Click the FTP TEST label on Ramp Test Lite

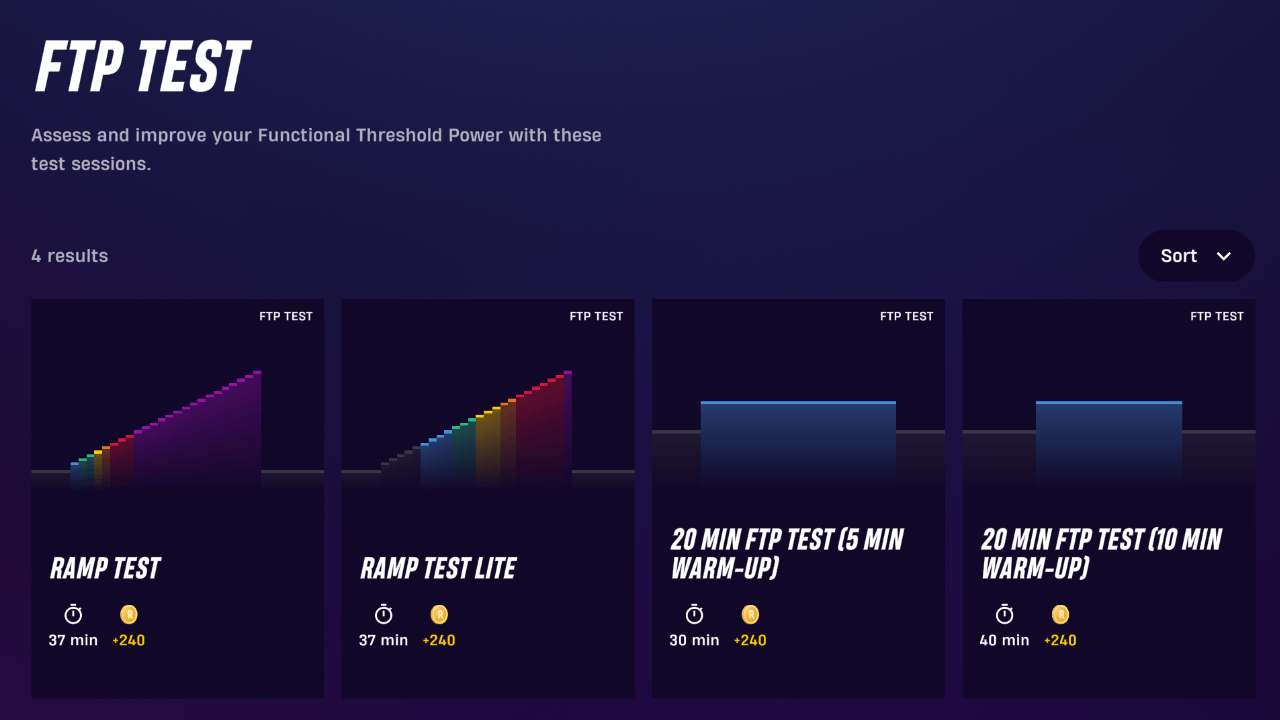coord(596,315)
